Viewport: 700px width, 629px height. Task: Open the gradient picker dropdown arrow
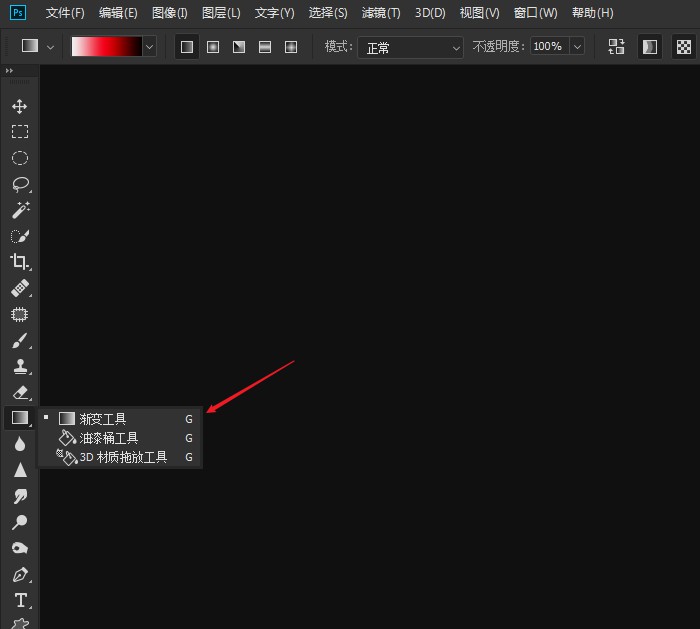[x=150, y=46]
